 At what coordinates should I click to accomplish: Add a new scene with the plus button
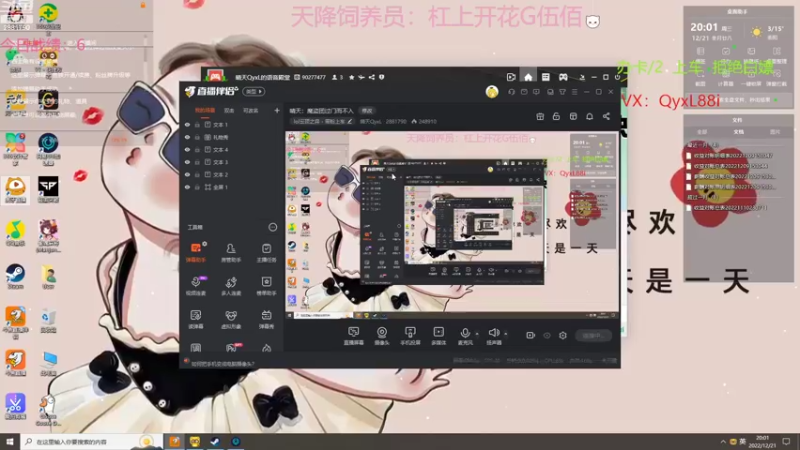click(x=277, y=111)
